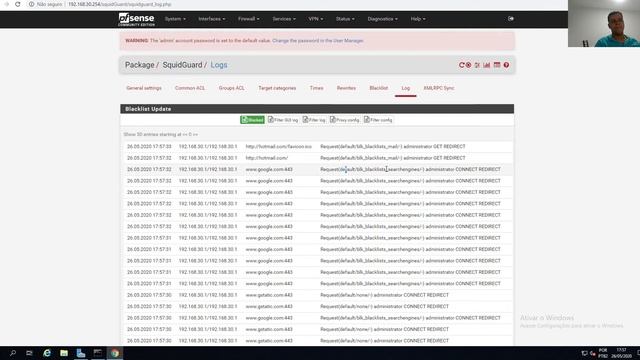Click the Logs breadcrumb link
640x360 pixels.
tap(219, 65)
